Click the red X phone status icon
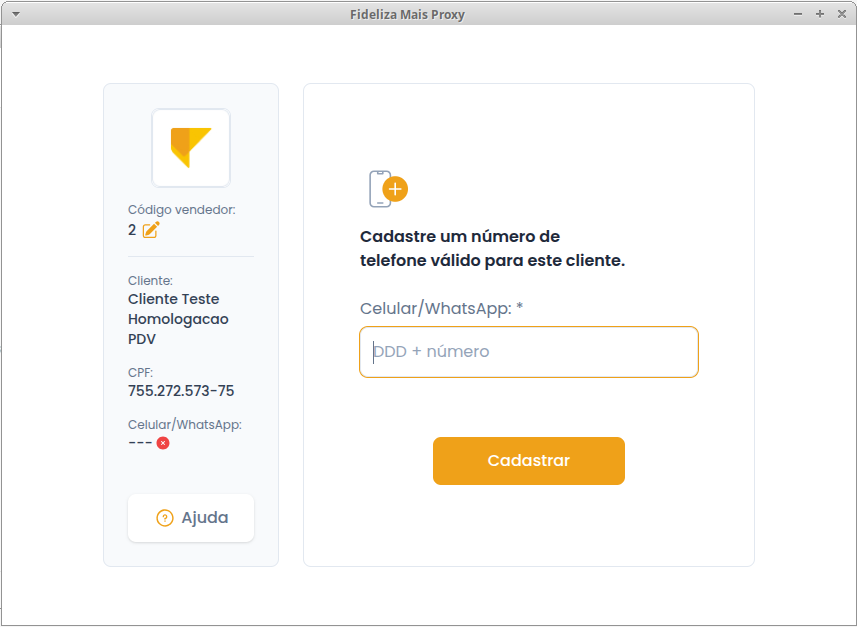Viewport: 857px width, 627px height. point(163,443)
